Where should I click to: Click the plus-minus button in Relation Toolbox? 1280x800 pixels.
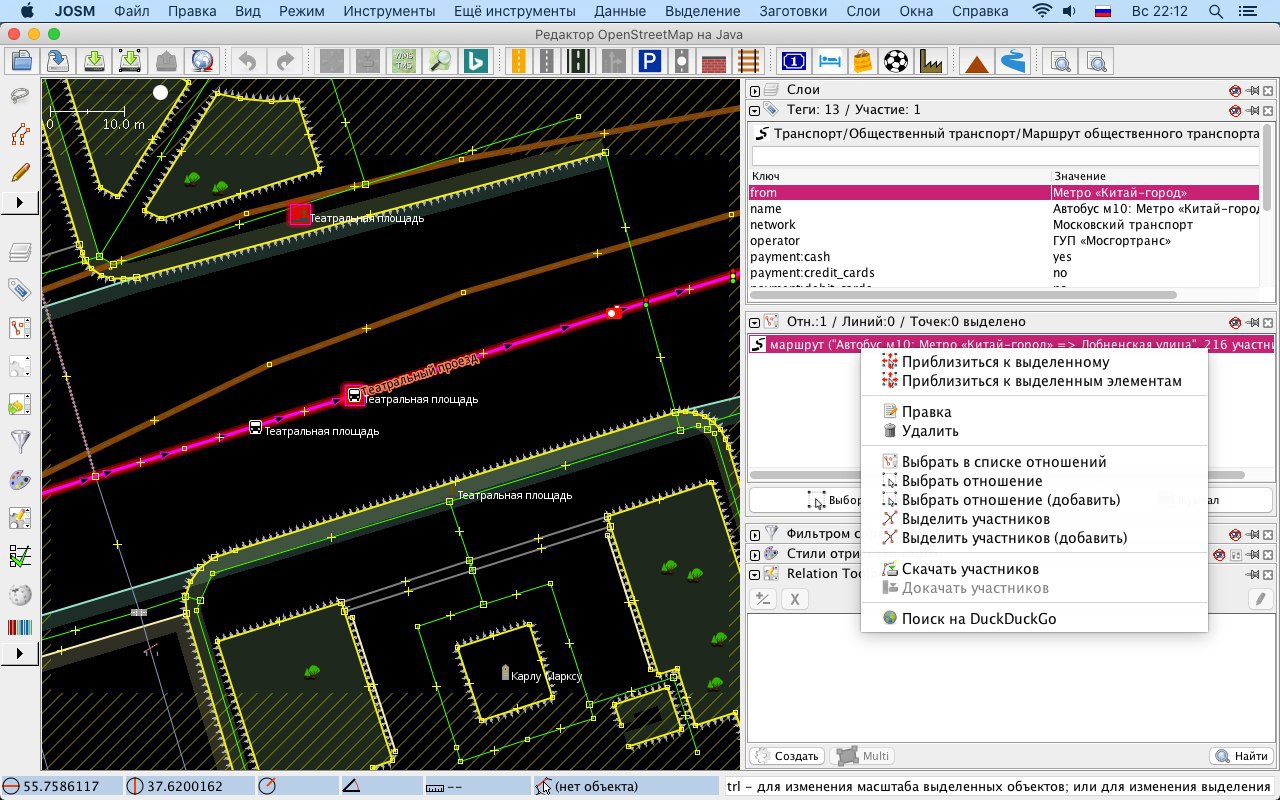tap(763, 599)
